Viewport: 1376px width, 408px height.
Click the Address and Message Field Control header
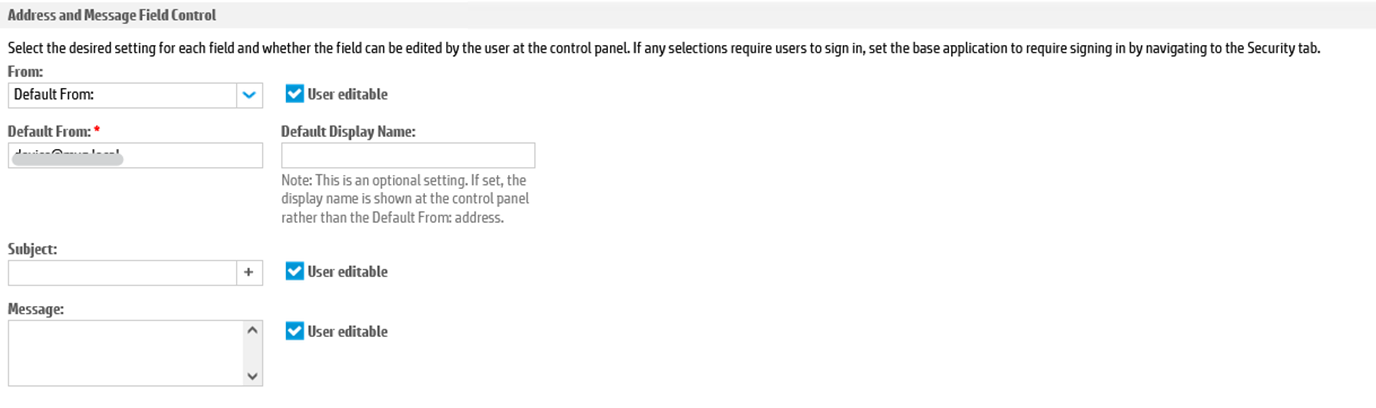pyautogui.click(x=112, y=15)
